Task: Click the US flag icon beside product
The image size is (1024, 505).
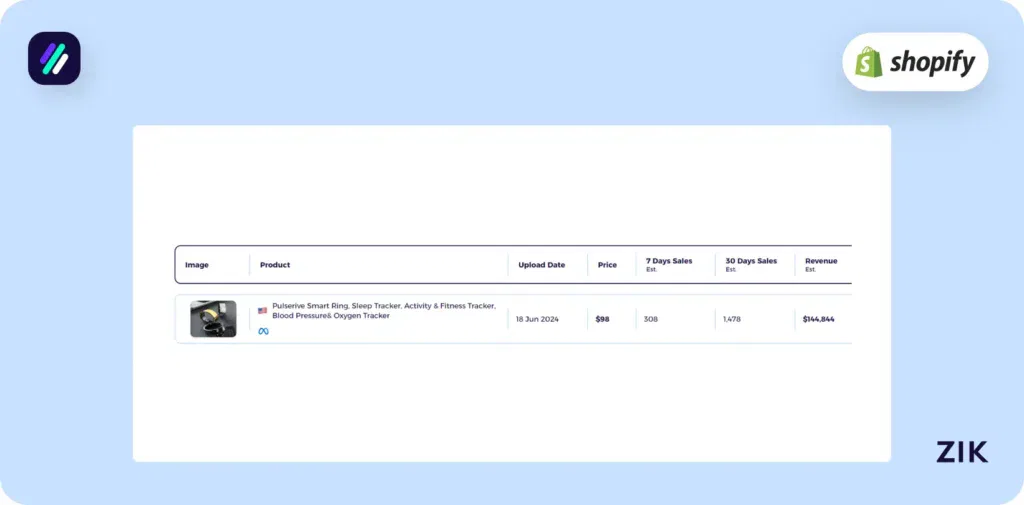Action: [263, 311]
